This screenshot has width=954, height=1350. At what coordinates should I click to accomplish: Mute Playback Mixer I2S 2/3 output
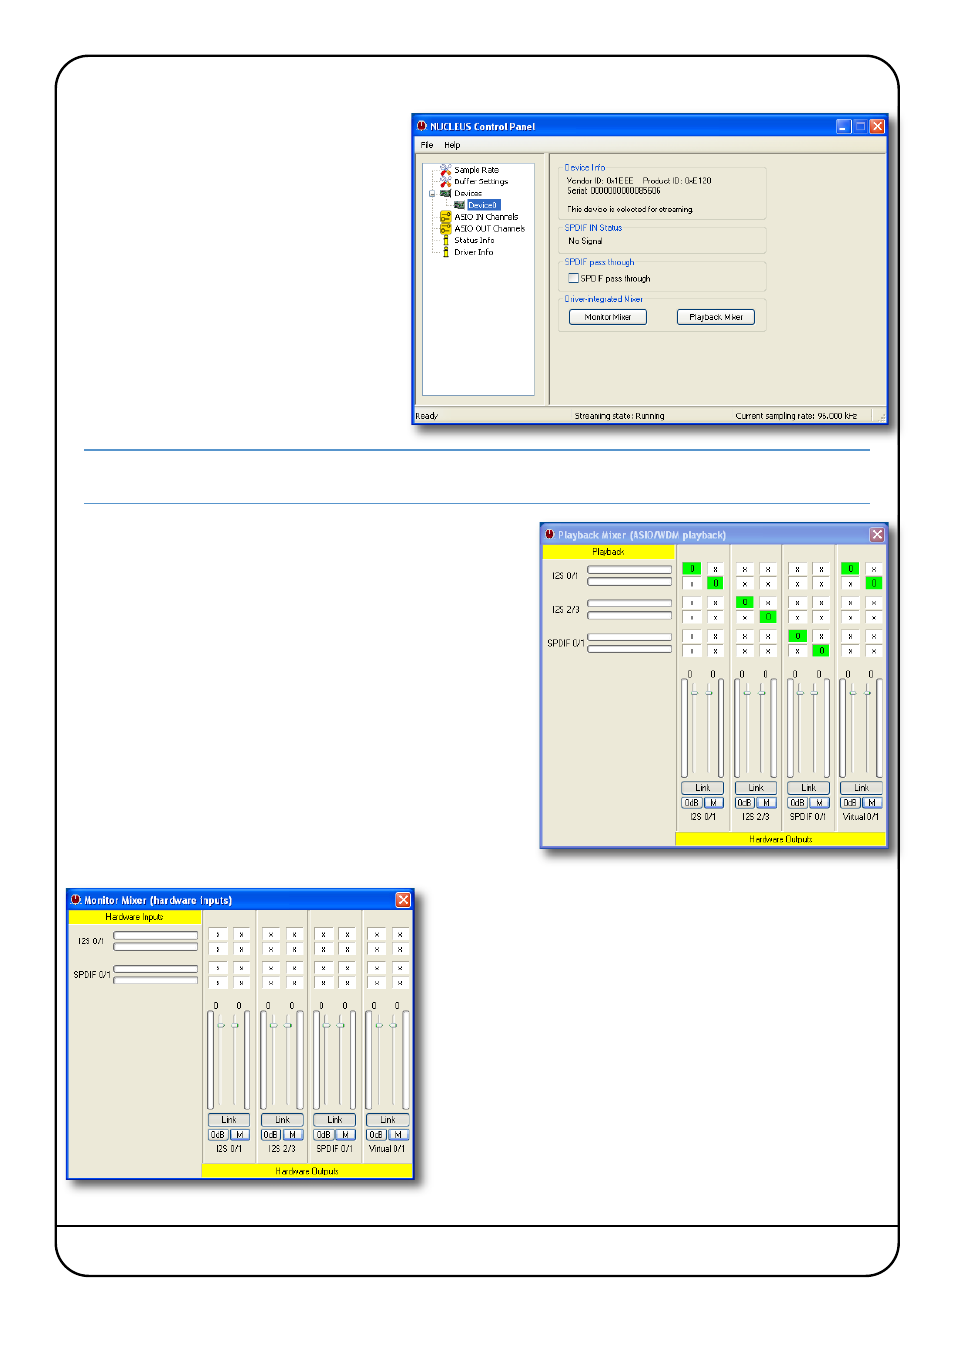click(x=767, y=803)
